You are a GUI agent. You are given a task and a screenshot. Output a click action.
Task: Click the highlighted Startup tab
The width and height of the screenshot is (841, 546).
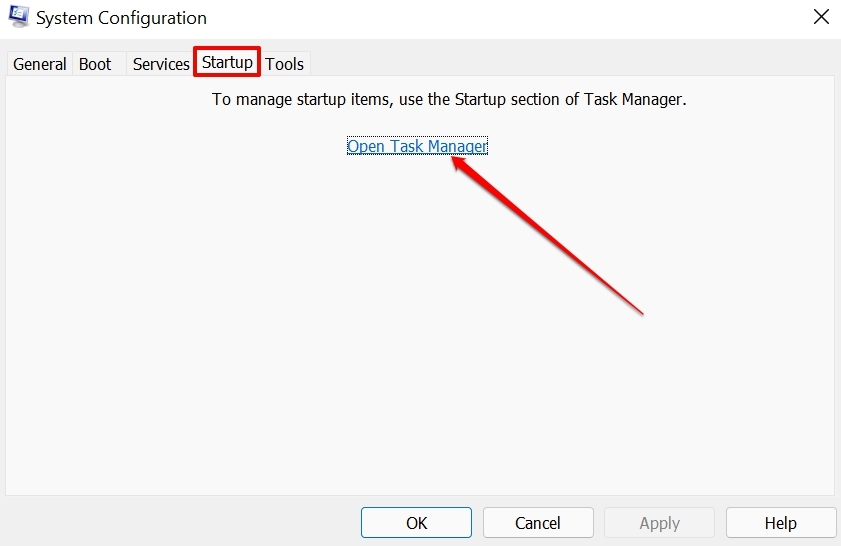click(227, 62)
